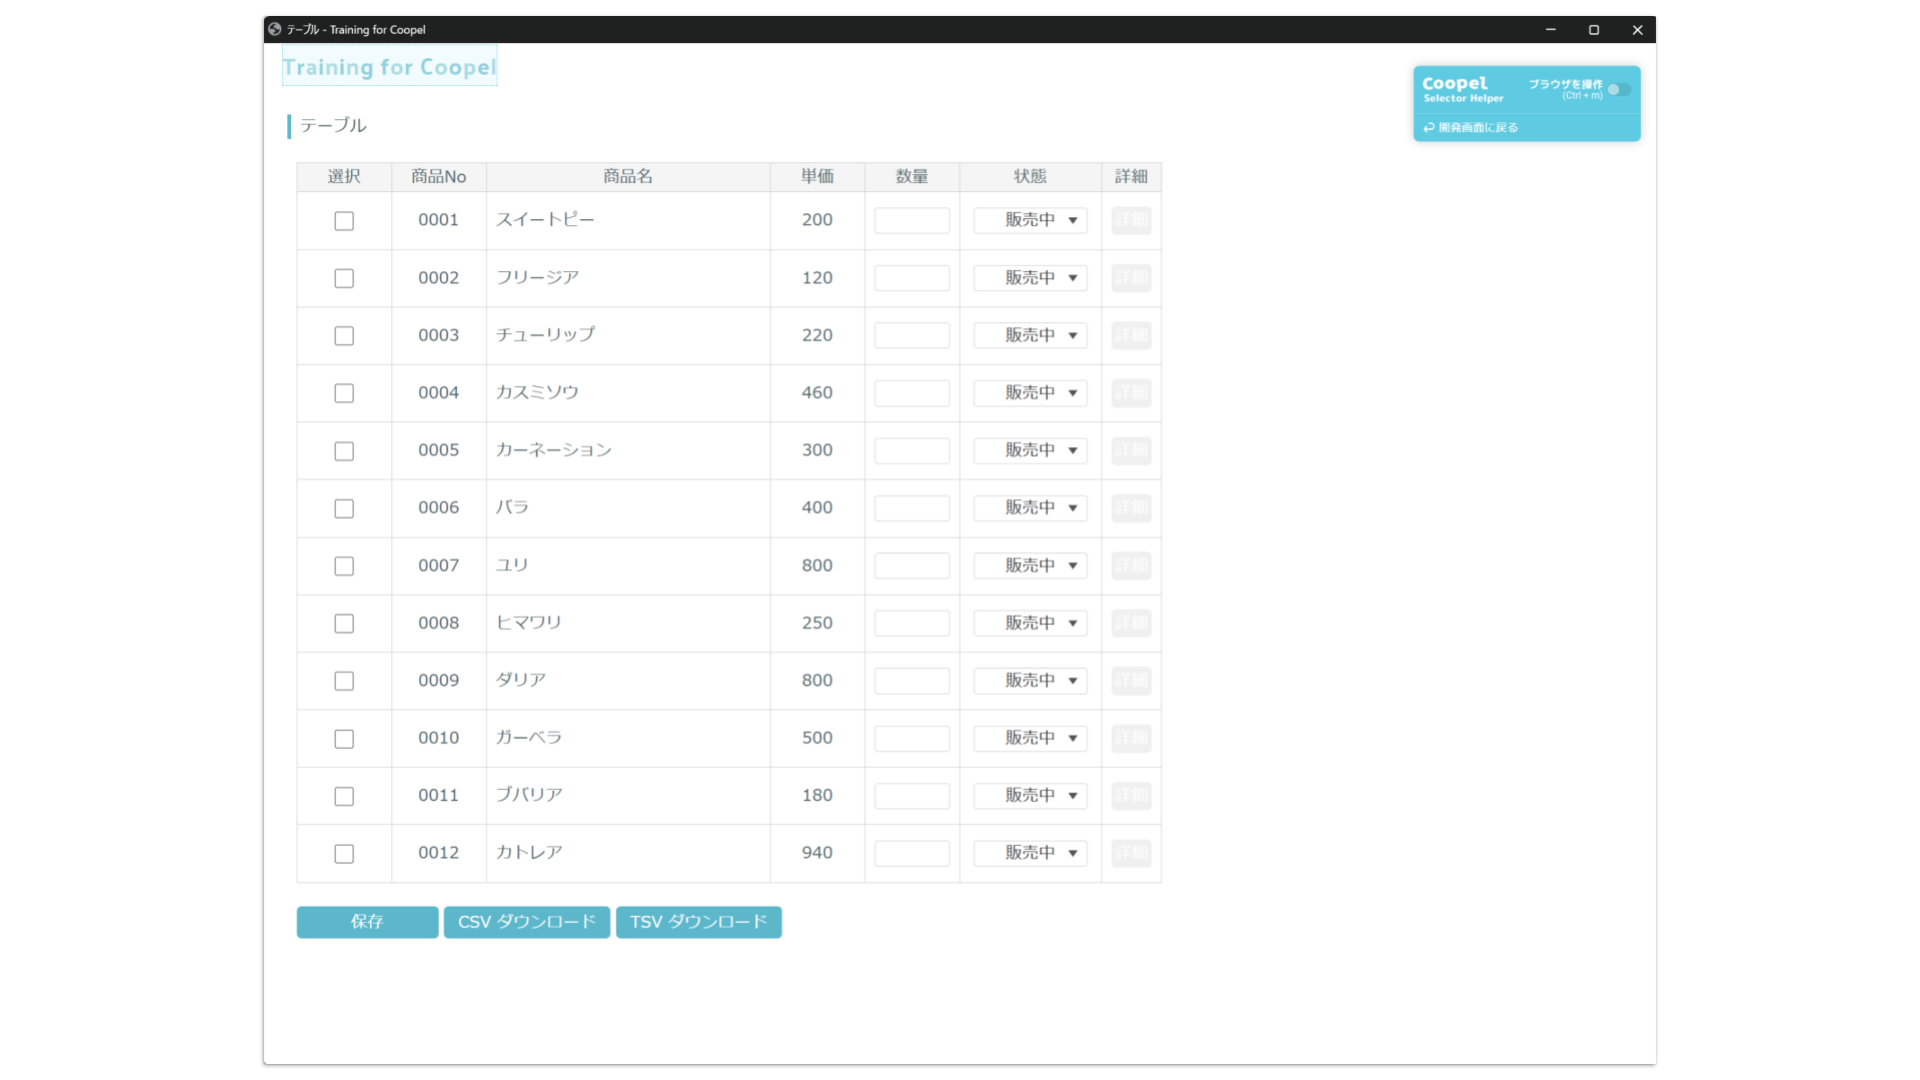This screenshot has width=1920, height=1080.
Task: Click the 商品No column header
Action: pos(439,177)
